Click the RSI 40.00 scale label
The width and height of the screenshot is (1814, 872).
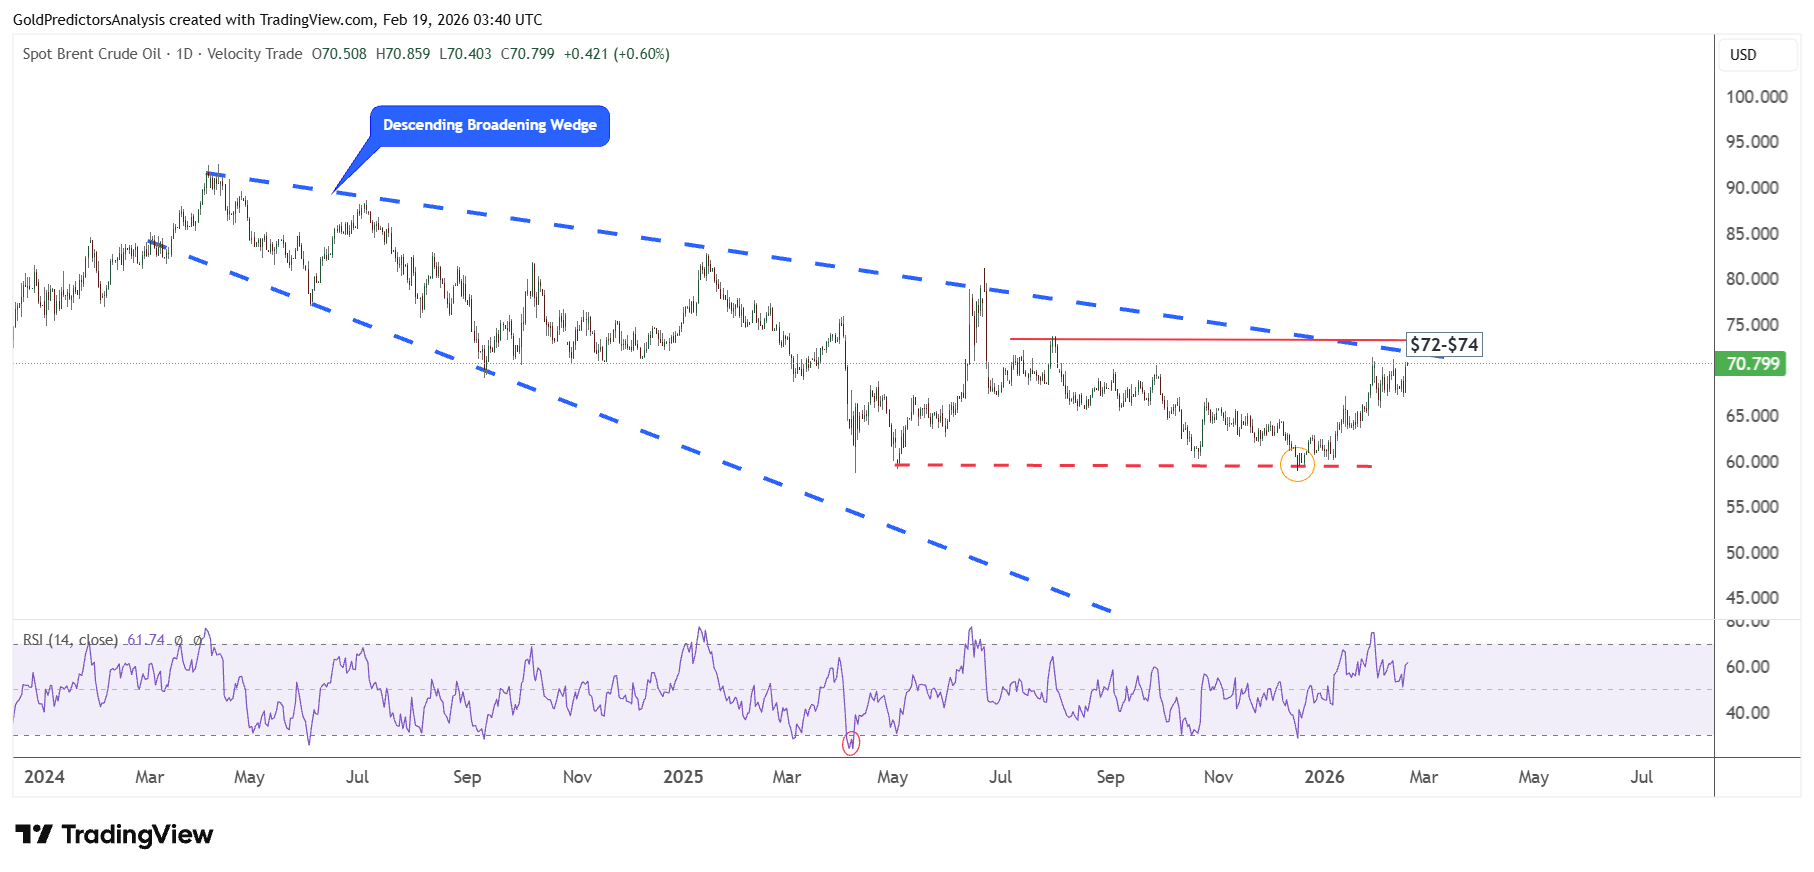coord(1748,713)
